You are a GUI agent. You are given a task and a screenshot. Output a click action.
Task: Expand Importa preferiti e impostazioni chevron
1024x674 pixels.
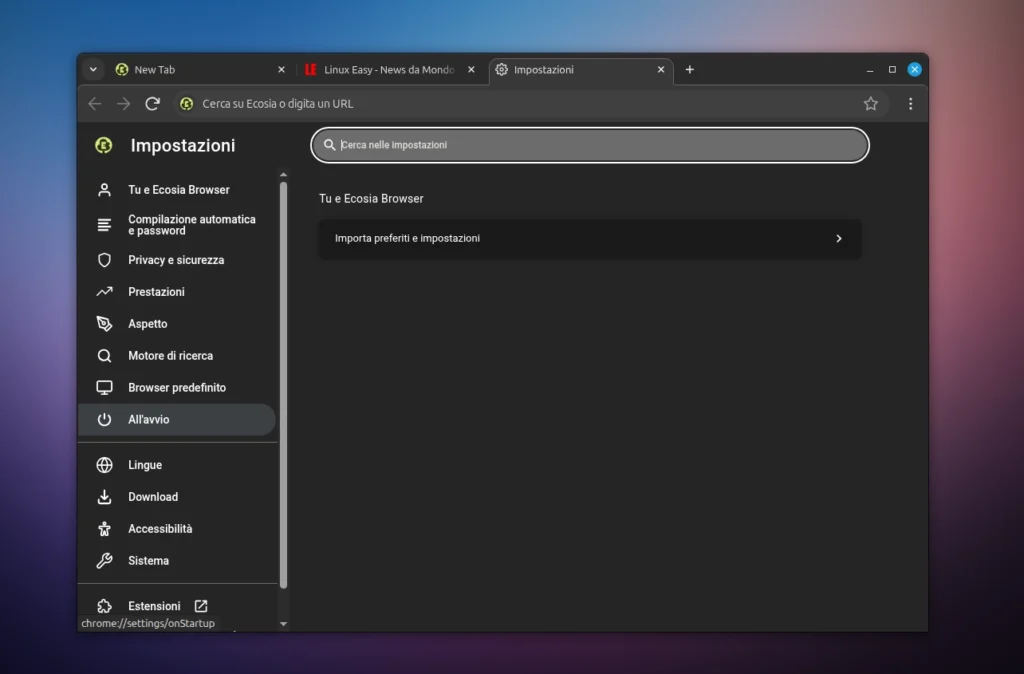click(838, 239)
